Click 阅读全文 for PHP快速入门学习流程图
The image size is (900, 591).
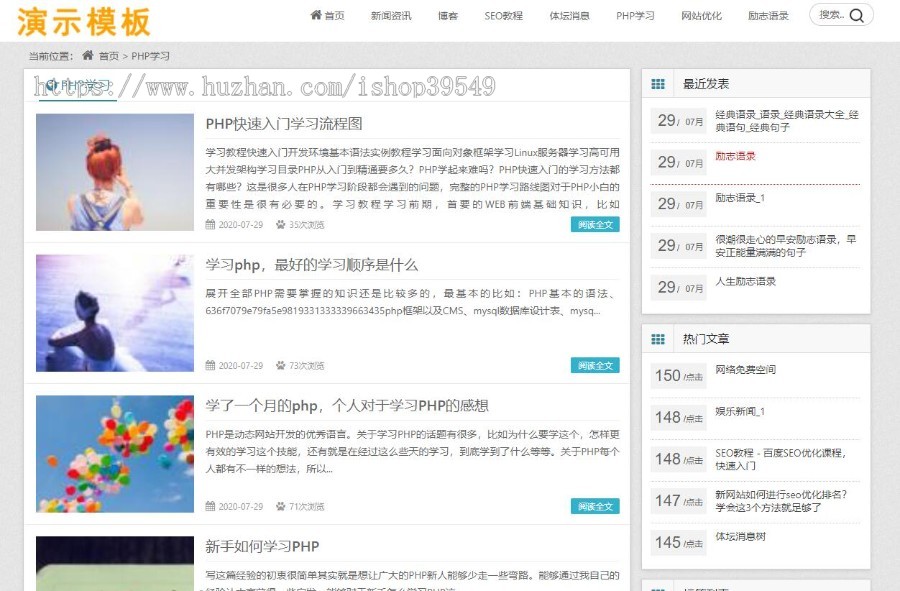pos(595,224)
